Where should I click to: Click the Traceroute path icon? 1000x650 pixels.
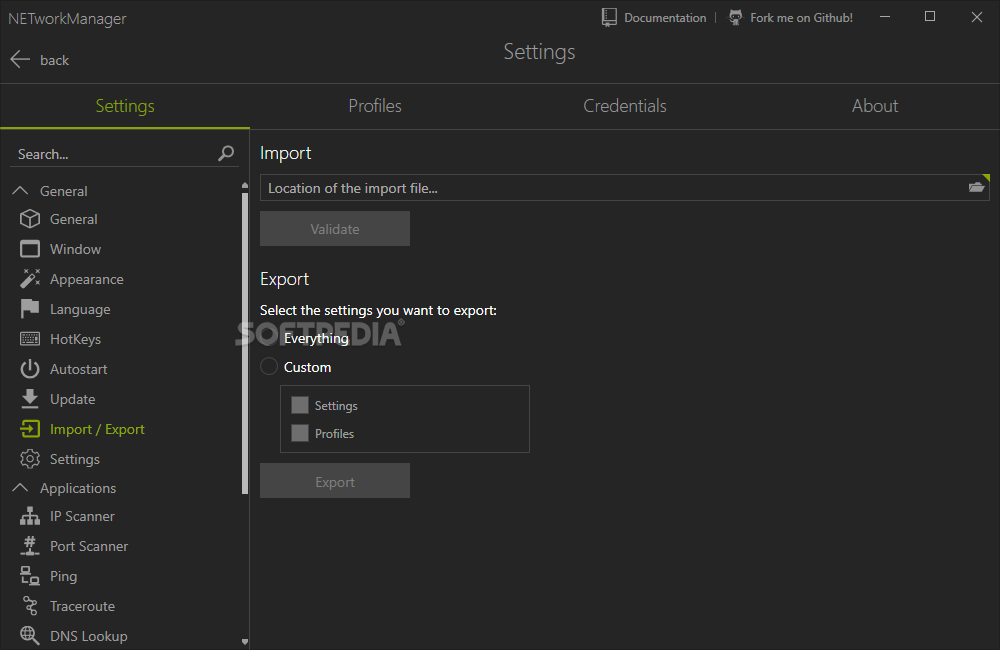pyautogui.click(x=30, y=606)
